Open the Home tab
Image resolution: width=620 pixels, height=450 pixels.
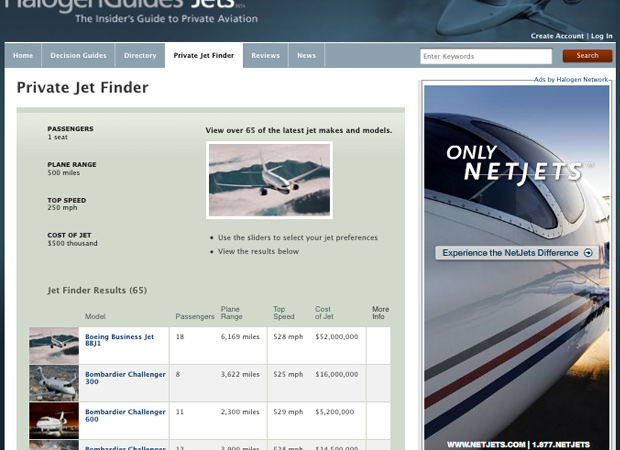pos(23,55)
